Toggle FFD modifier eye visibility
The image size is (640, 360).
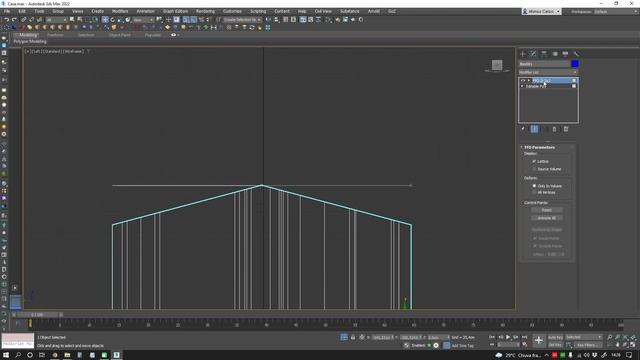point(523,80)
